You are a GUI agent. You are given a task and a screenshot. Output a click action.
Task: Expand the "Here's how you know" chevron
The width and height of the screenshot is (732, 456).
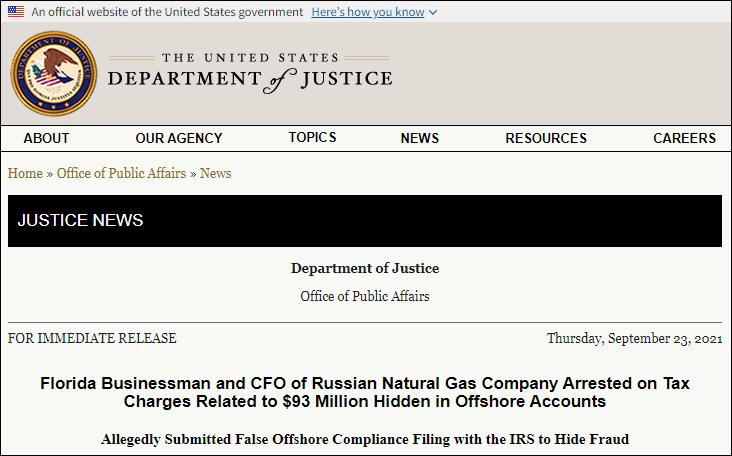click(432, 13)
